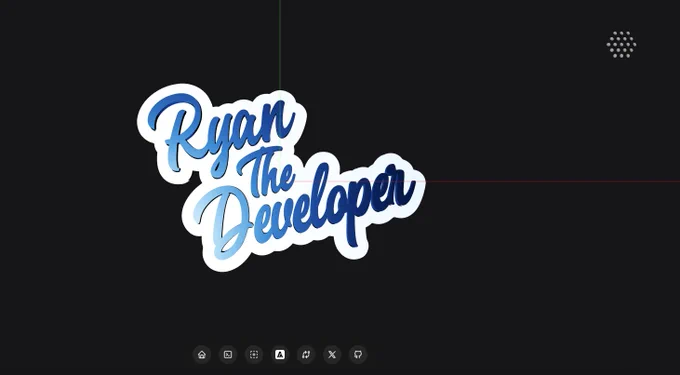The image size is (680, 375).
Task: Open the terminal icon in dock
Action: click(228, 355)
